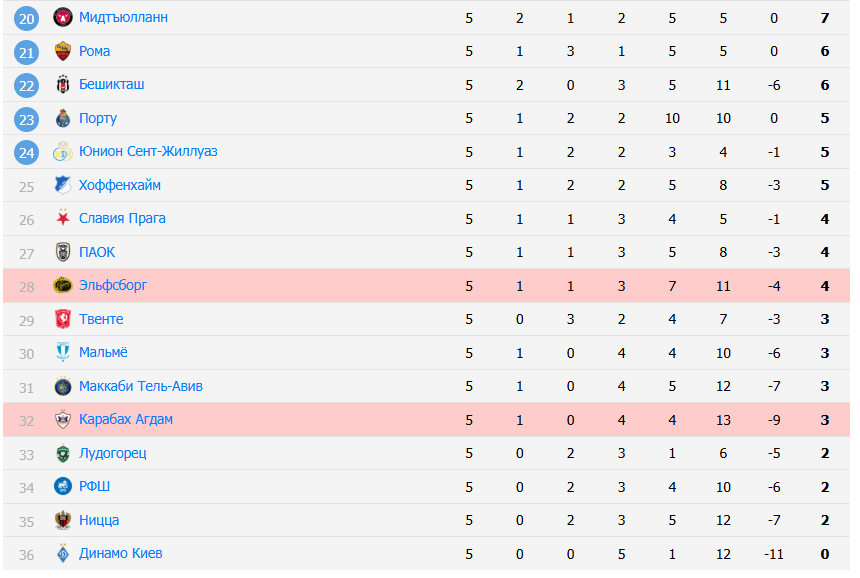Image resolution: width=860 pixels, height=578 pixels.
Task: Open the Маккаби Тель-Авив team link
Action: point(141,386)
